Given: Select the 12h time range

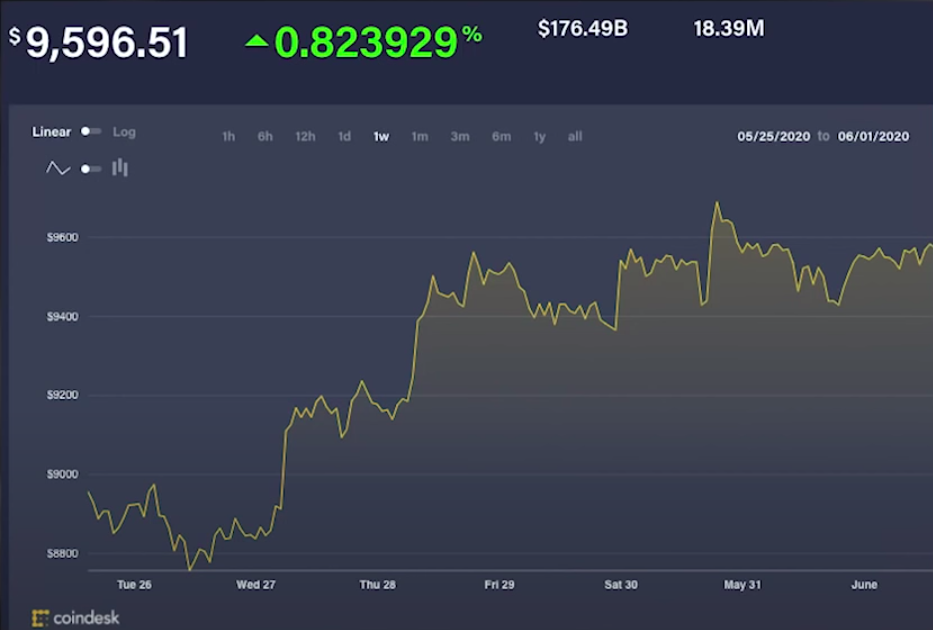Looking at the screenshot, I should (x=305, y=137).
